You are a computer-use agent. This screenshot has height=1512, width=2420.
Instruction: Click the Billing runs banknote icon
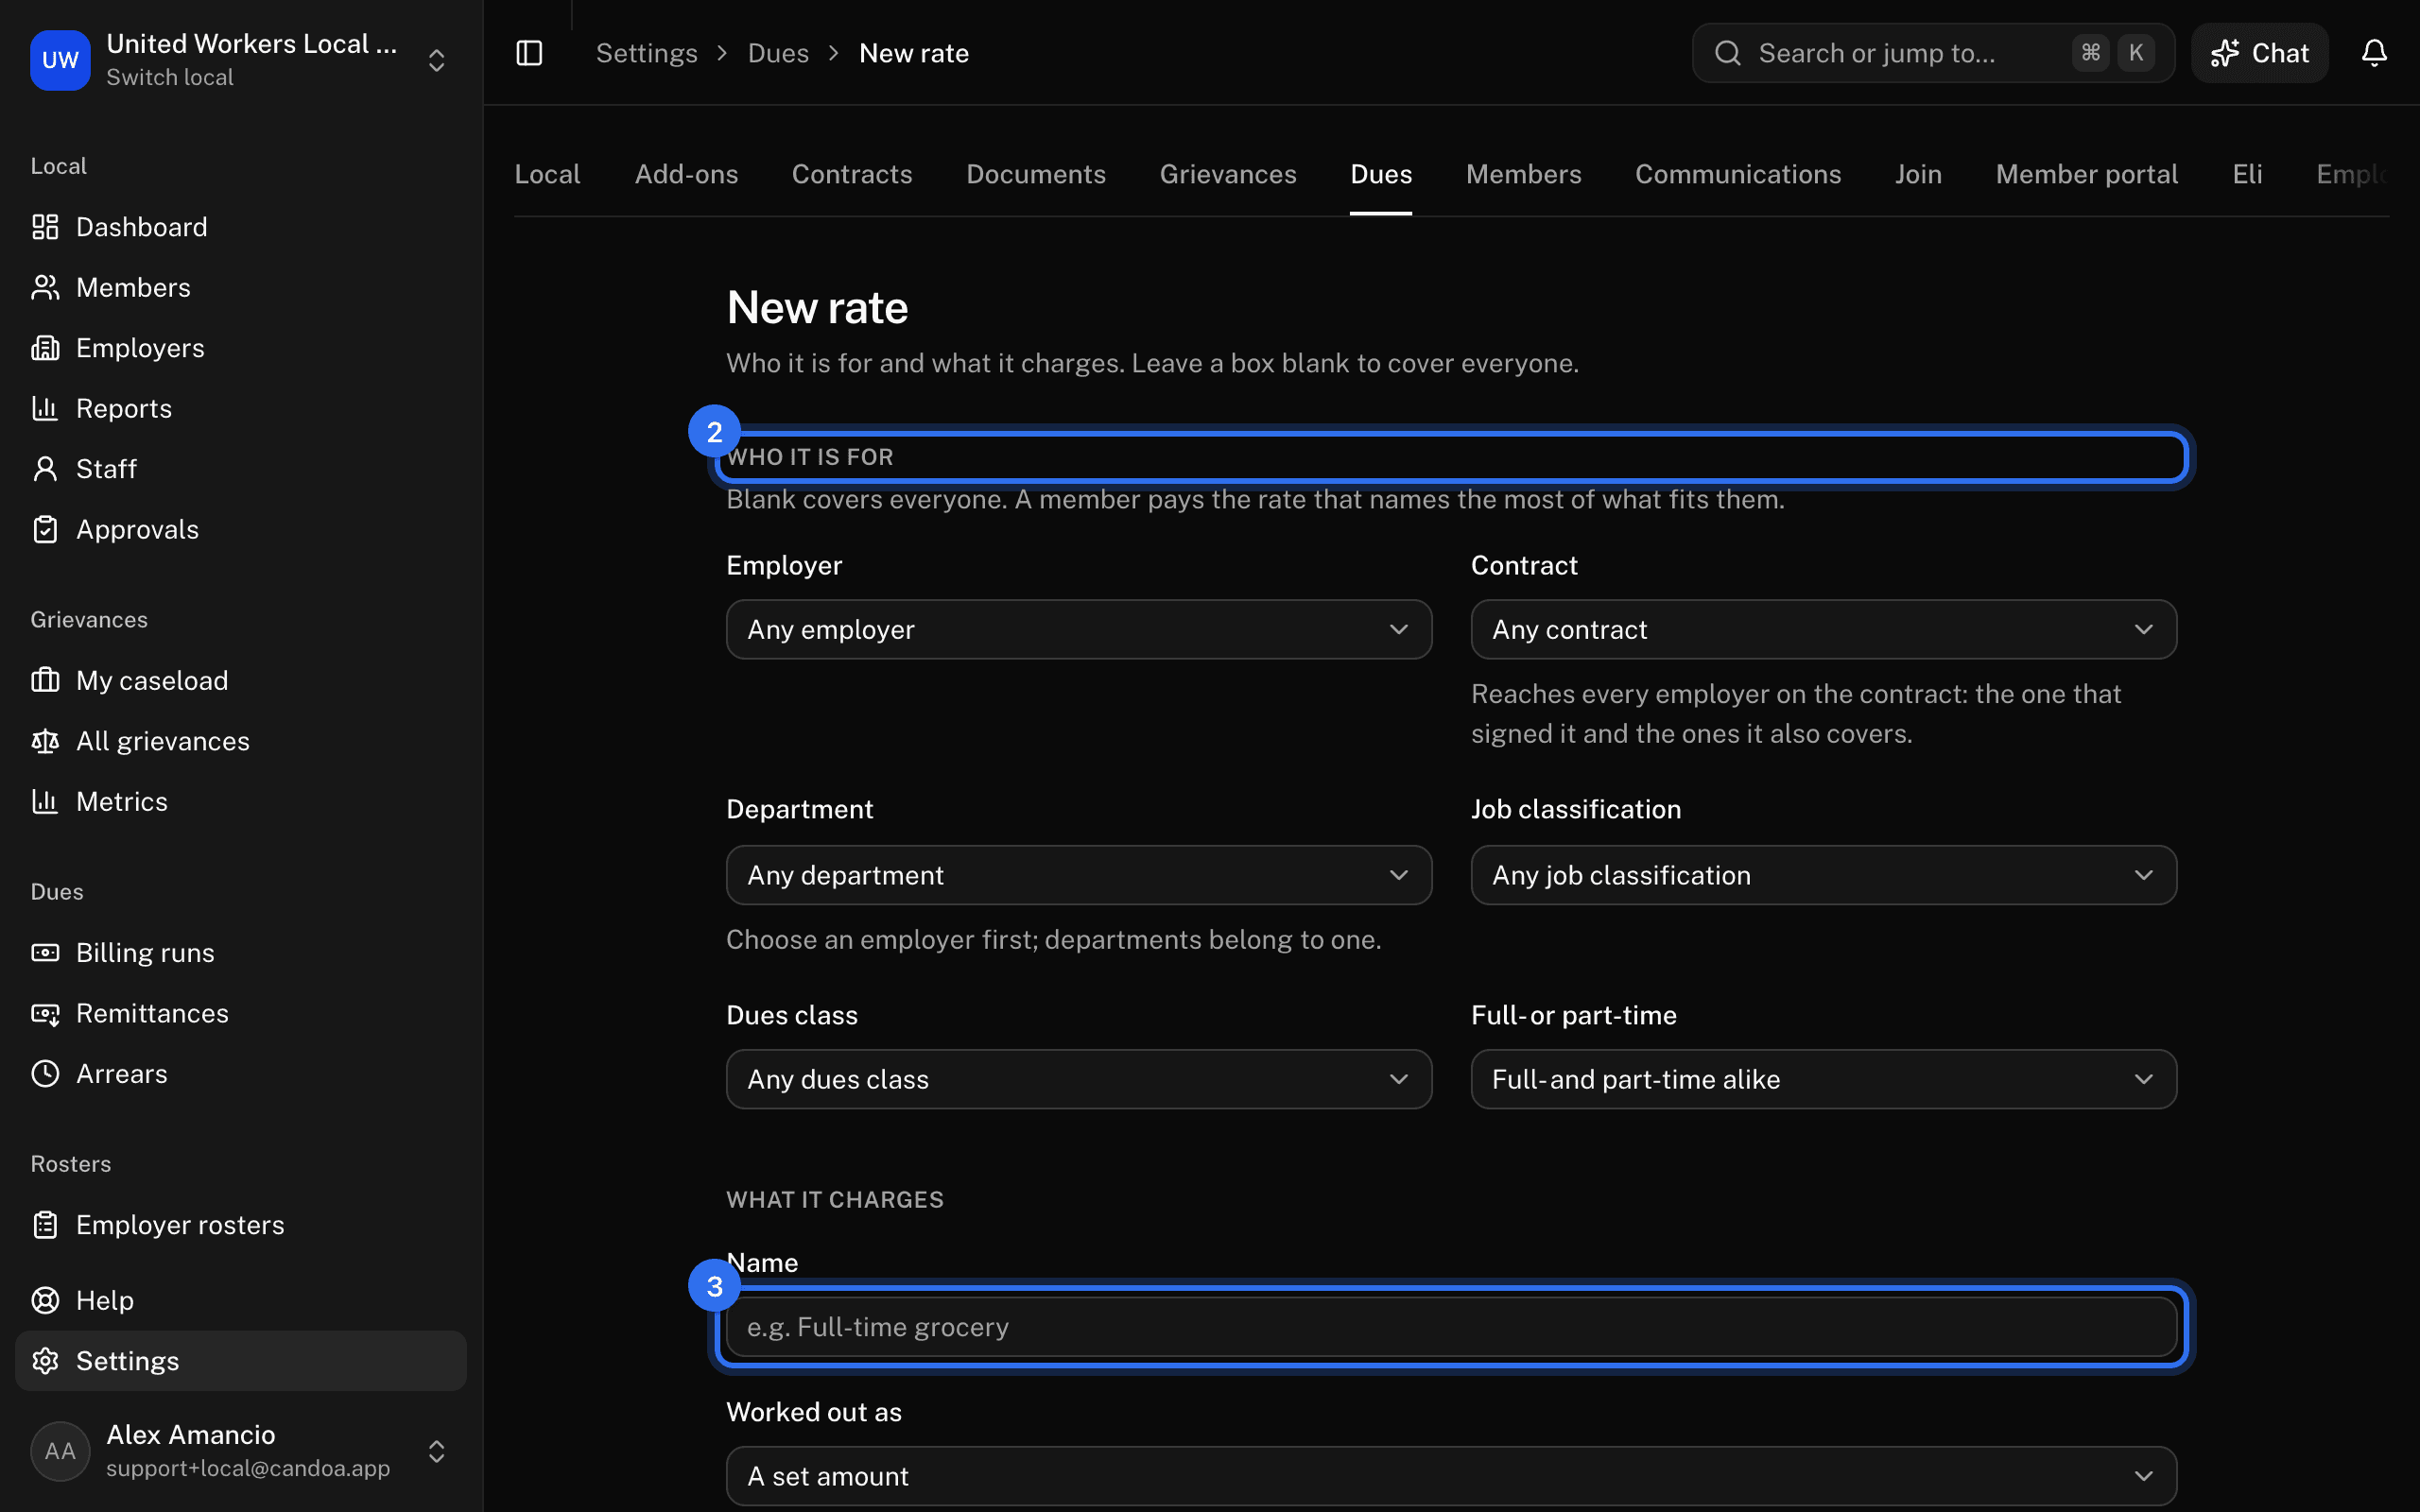tap(45, 952)
